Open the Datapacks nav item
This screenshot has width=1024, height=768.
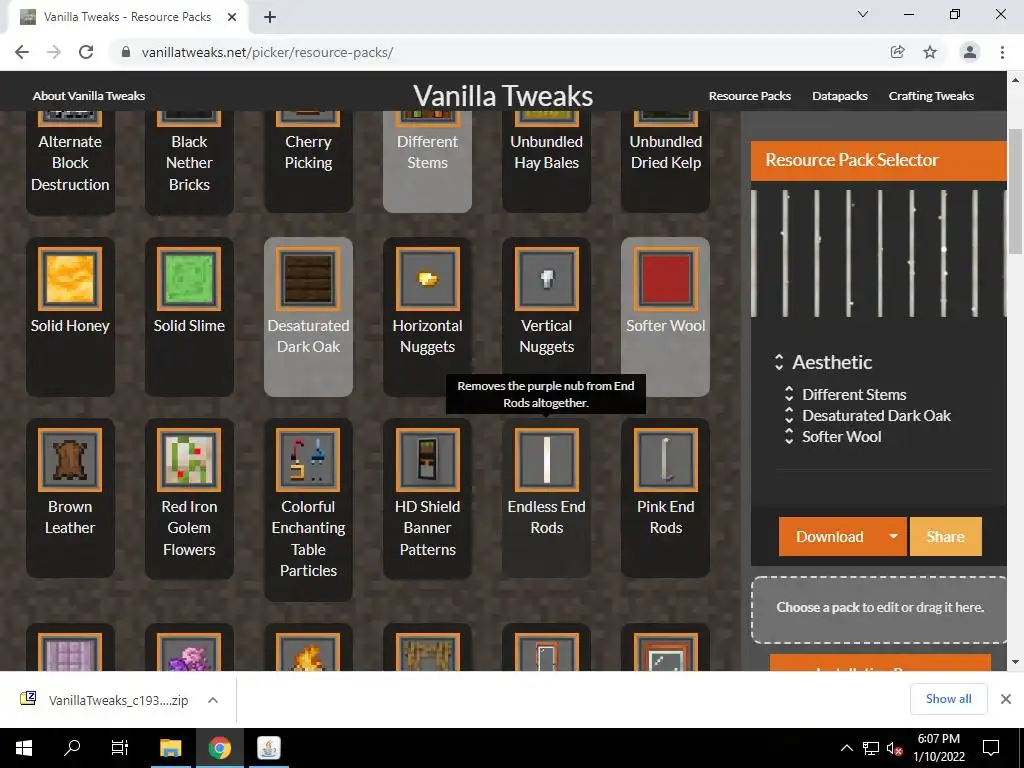click(x=840, y=95)
